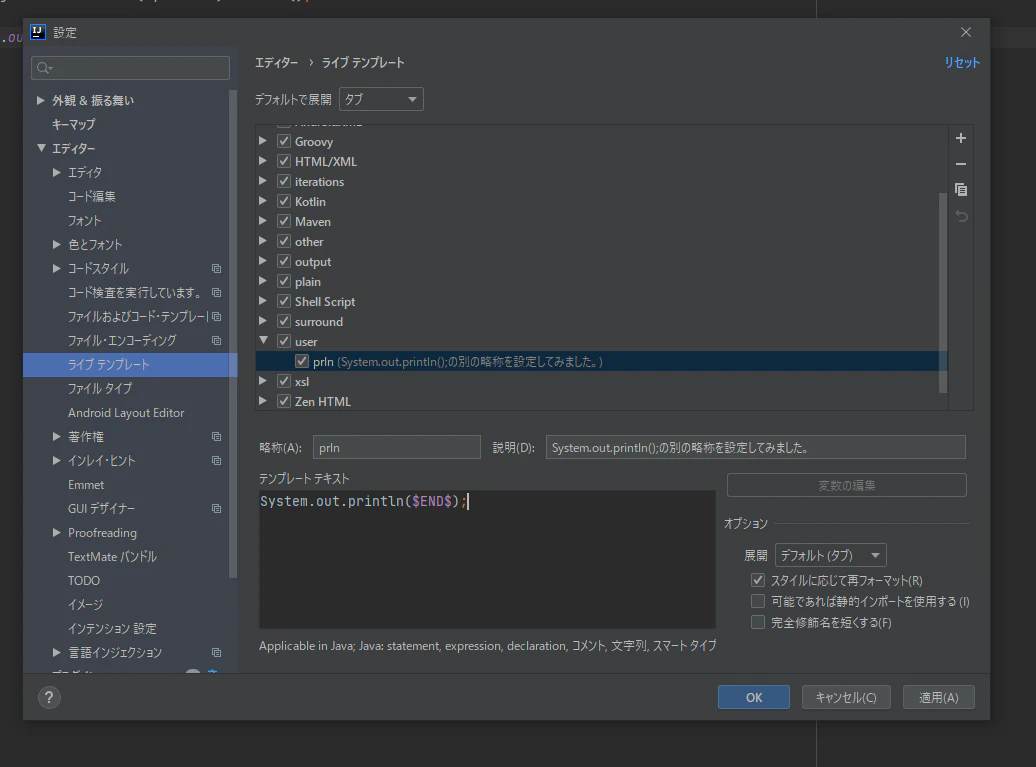Toggle スタイルに応じて再フォーマット checkbox
The height and width of the screenshot is (767, 1036).
coord(758,580)
